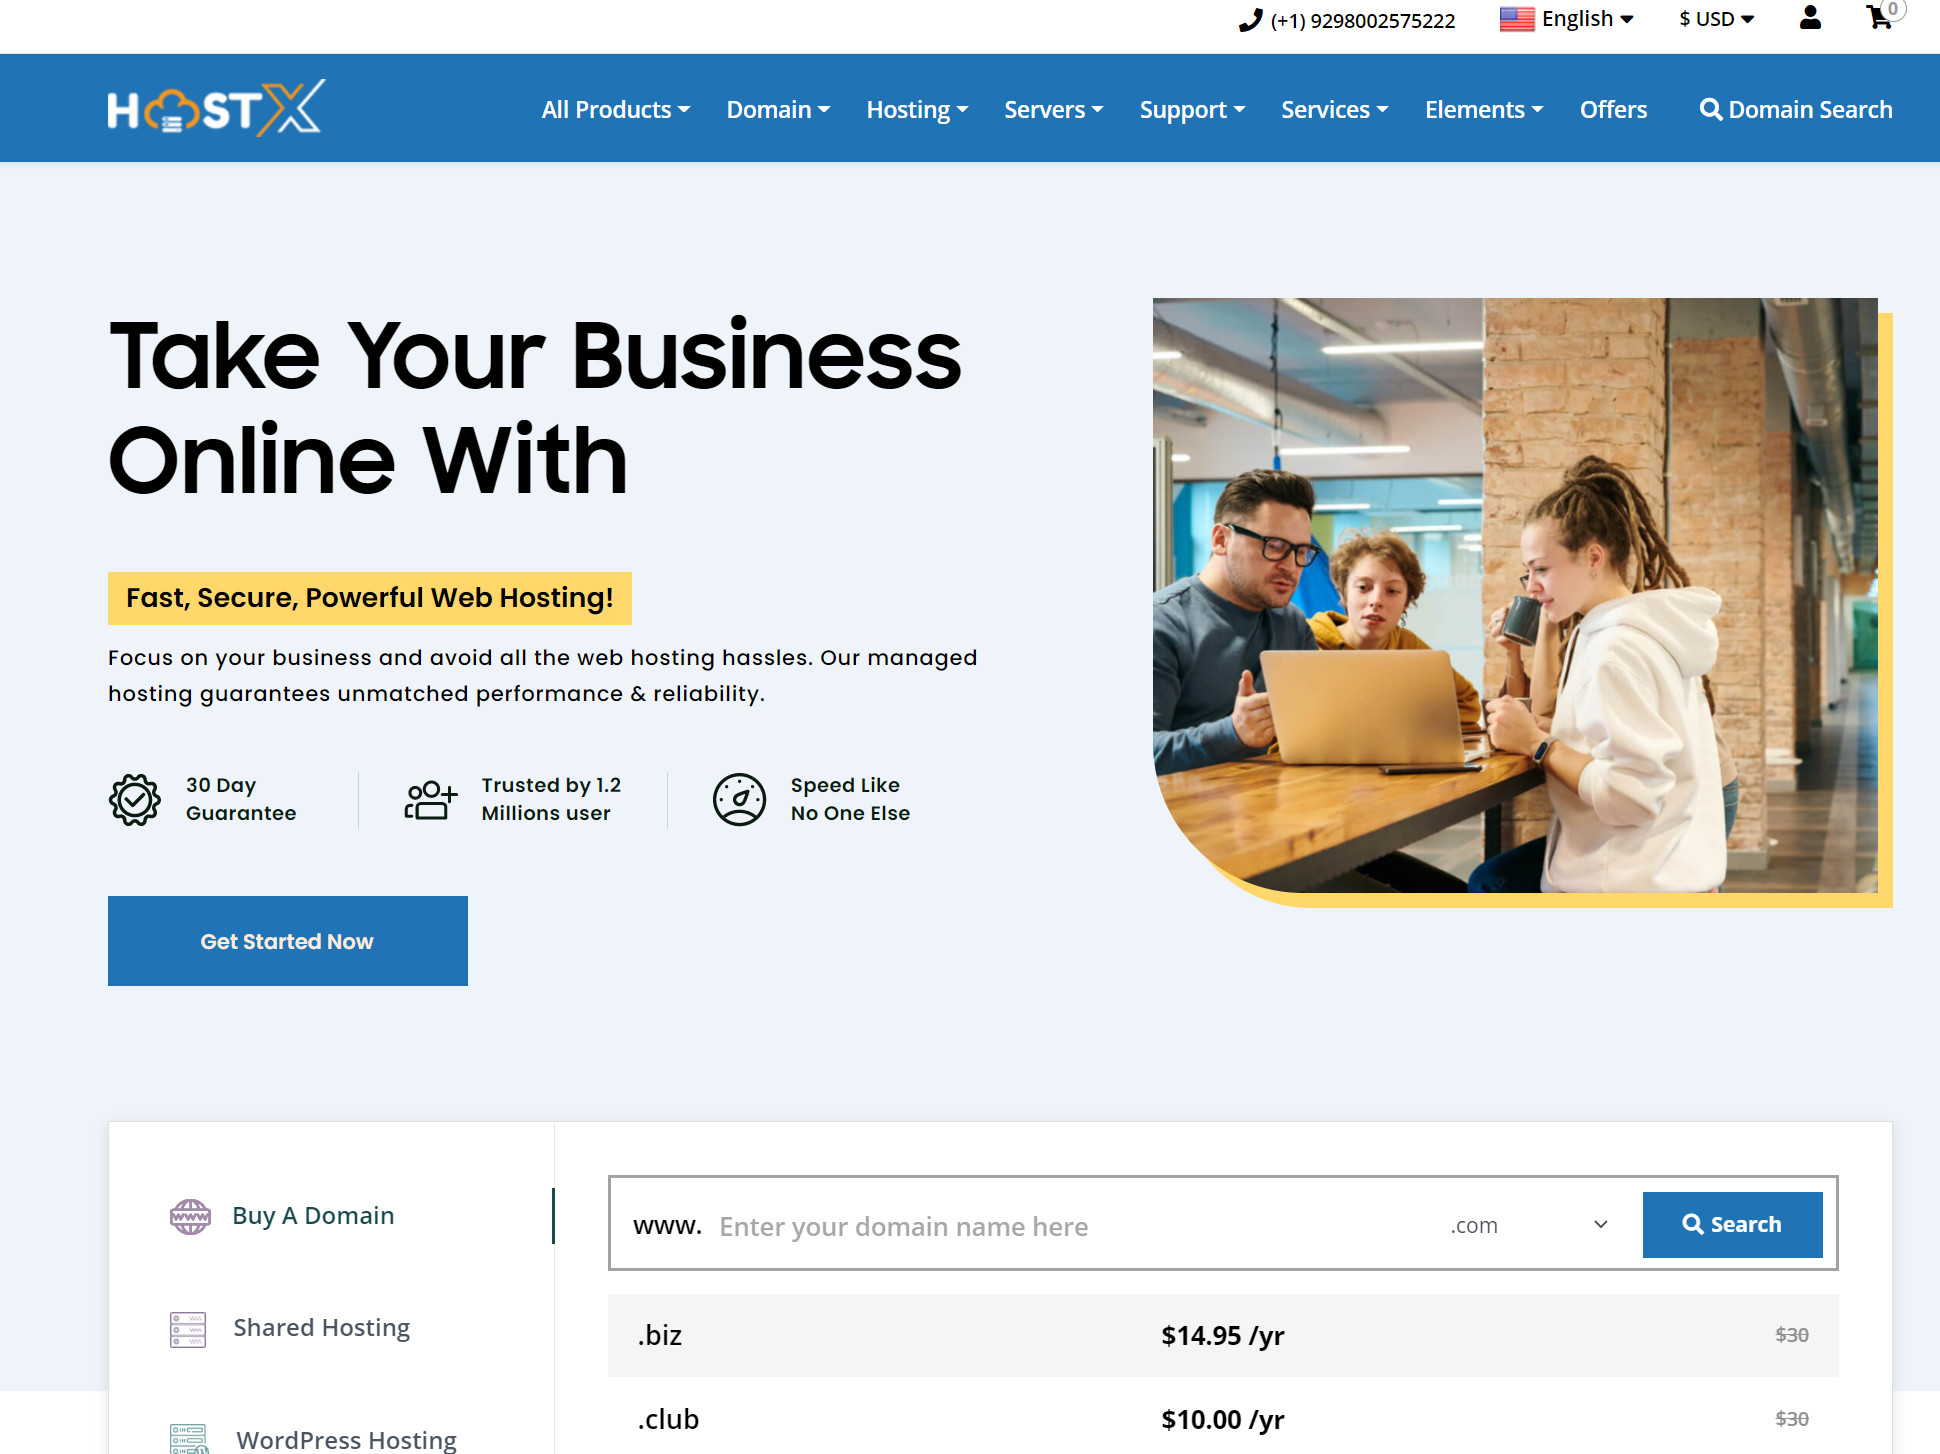Image resolution: width=1940 pixels, height=1454 pixels.
Task: Click the Search domain button
Action: click(1731, 1223)
